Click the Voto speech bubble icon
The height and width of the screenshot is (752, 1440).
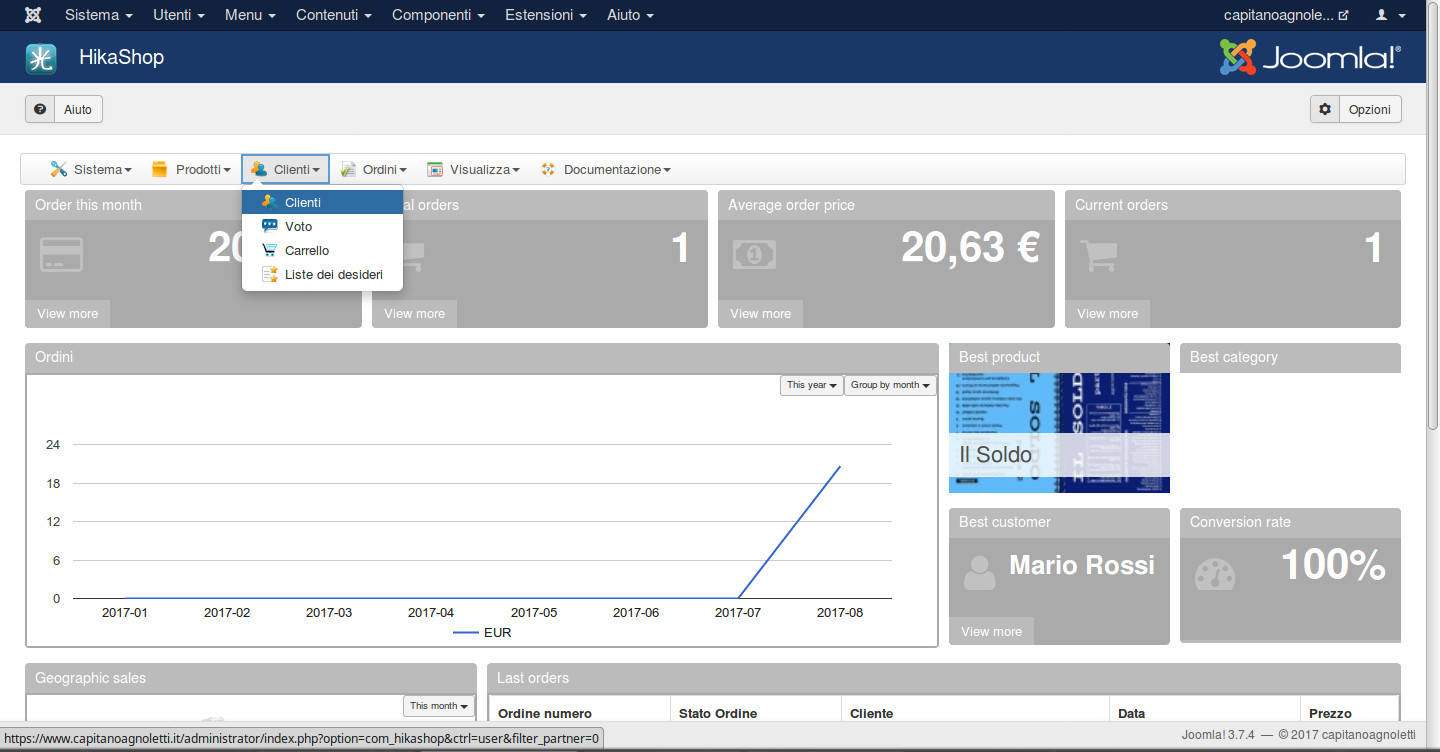coord(270,226)
